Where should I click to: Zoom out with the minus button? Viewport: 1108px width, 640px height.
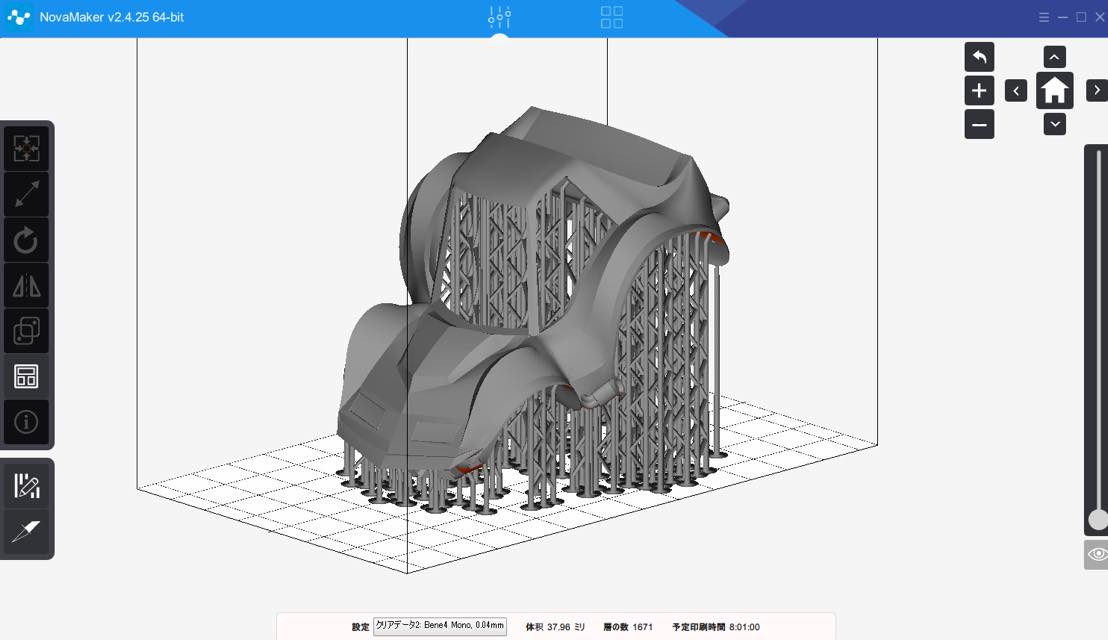tap(979, 125)
